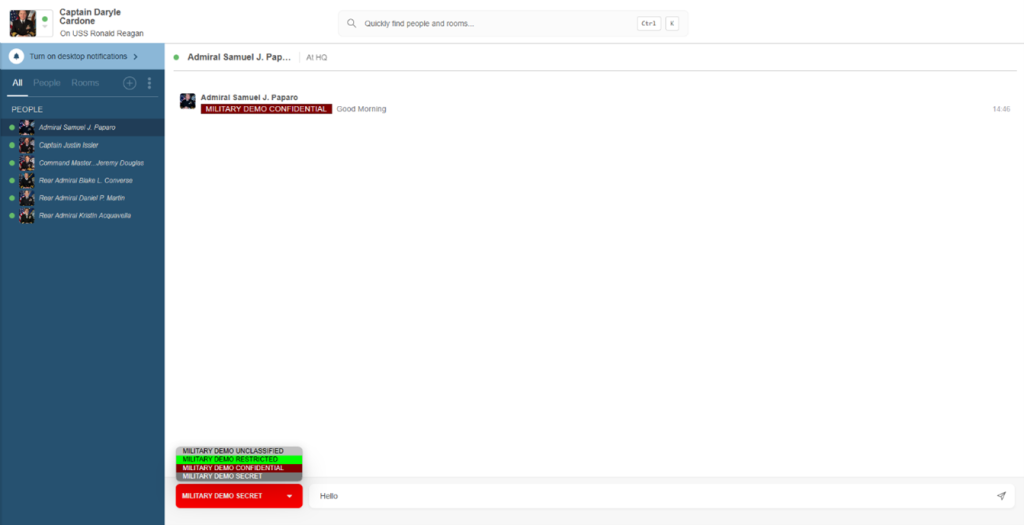Open the three-dot sidebar options menu
Image resolution: width=1024 pixels, height=525 pixels.
point(150,83)
